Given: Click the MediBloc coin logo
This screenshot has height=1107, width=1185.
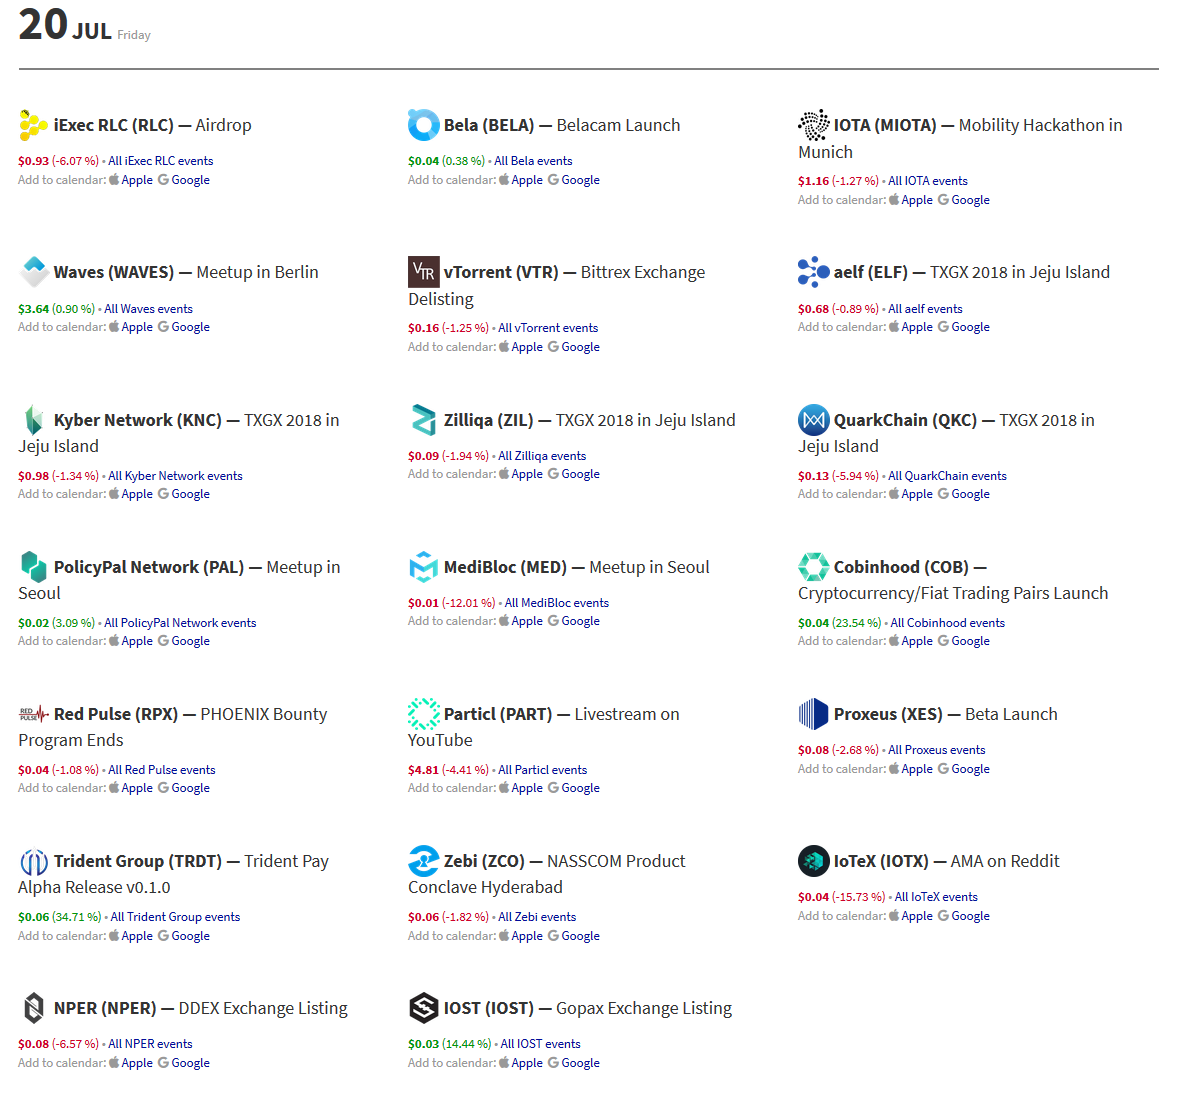Looking at the screenshot, I should tap(423, 567).
